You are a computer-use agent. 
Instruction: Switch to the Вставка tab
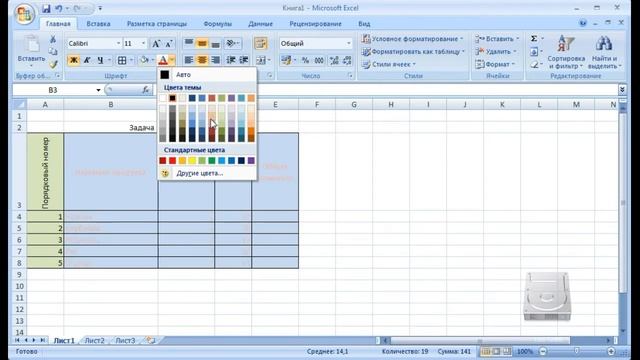click(x=98, y=24)
